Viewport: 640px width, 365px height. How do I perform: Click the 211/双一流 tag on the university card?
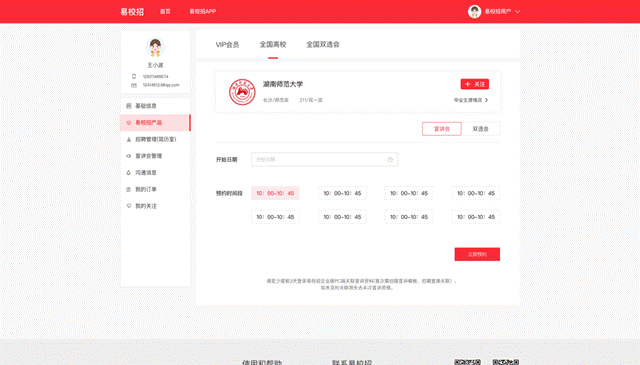click(x=311, y=100)
